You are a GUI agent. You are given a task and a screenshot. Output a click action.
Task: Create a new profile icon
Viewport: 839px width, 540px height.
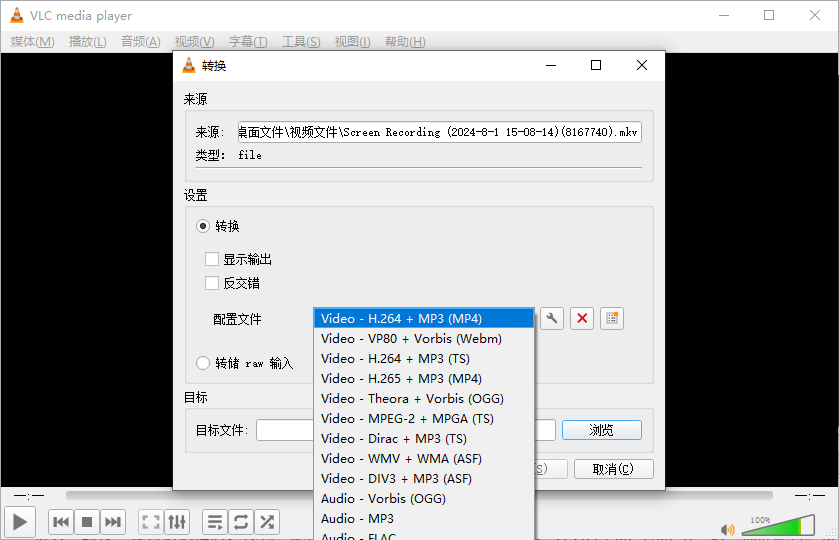612,318
